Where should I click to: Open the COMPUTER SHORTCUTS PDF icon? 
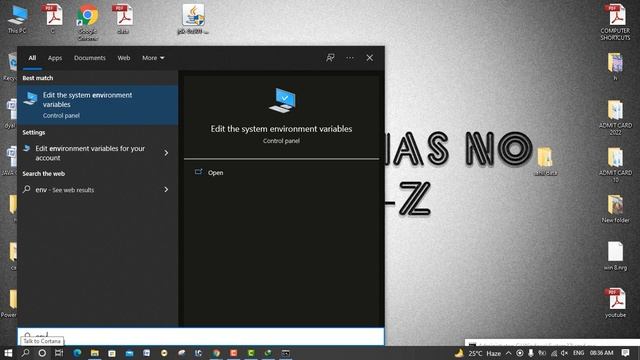tap(615, 22)
